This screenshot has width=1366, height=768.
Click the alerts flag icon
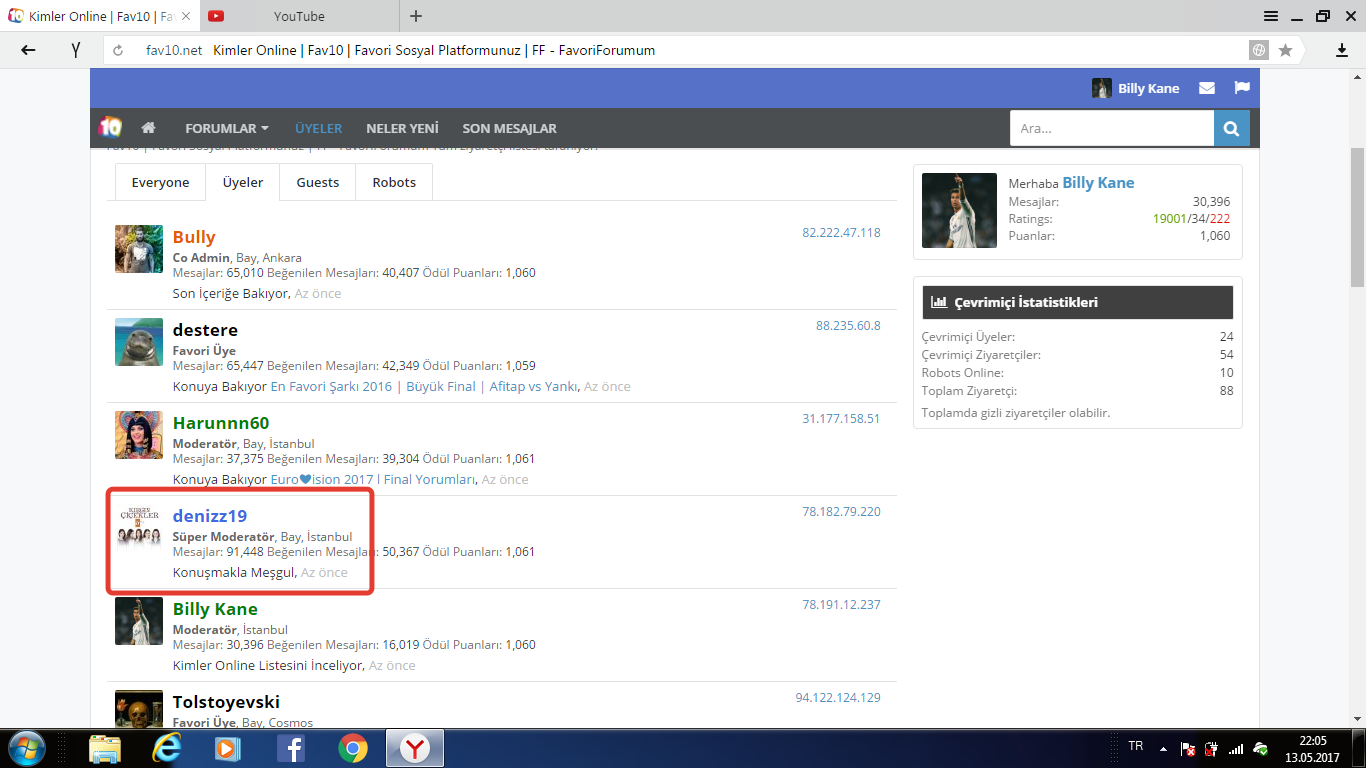click(1242, 88)
